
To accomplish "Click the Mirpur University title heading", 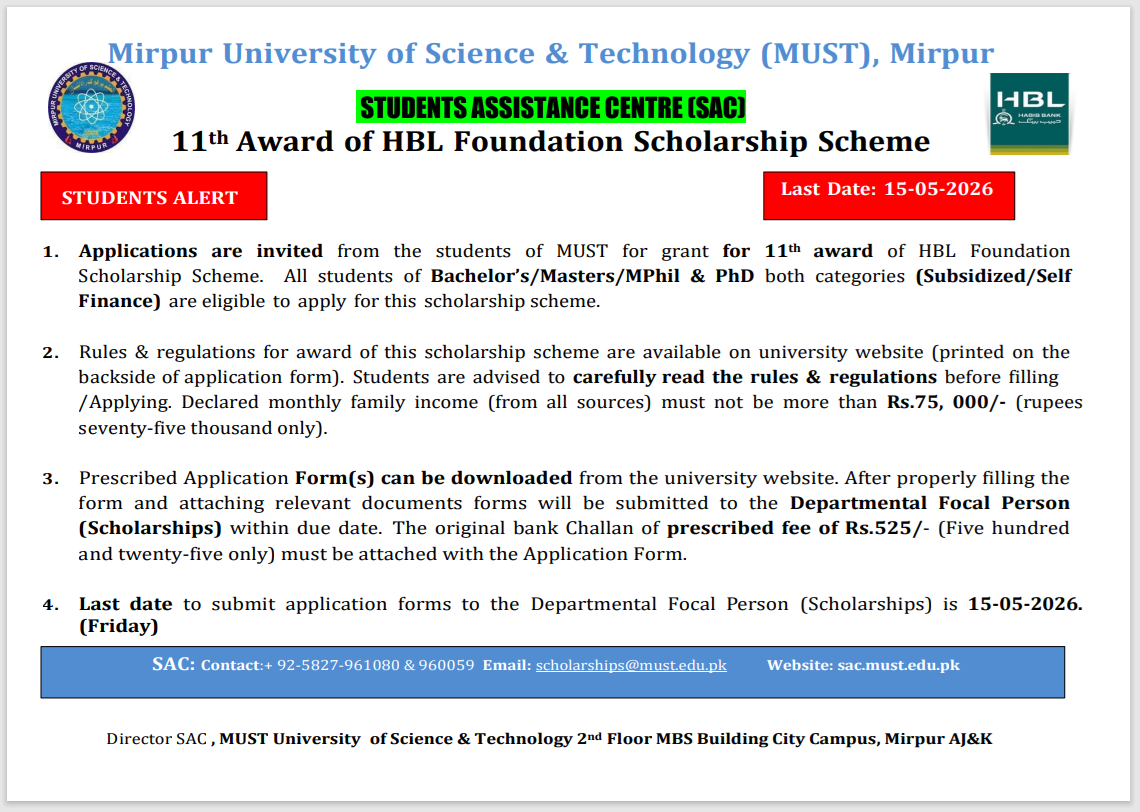I will [551, 53].
